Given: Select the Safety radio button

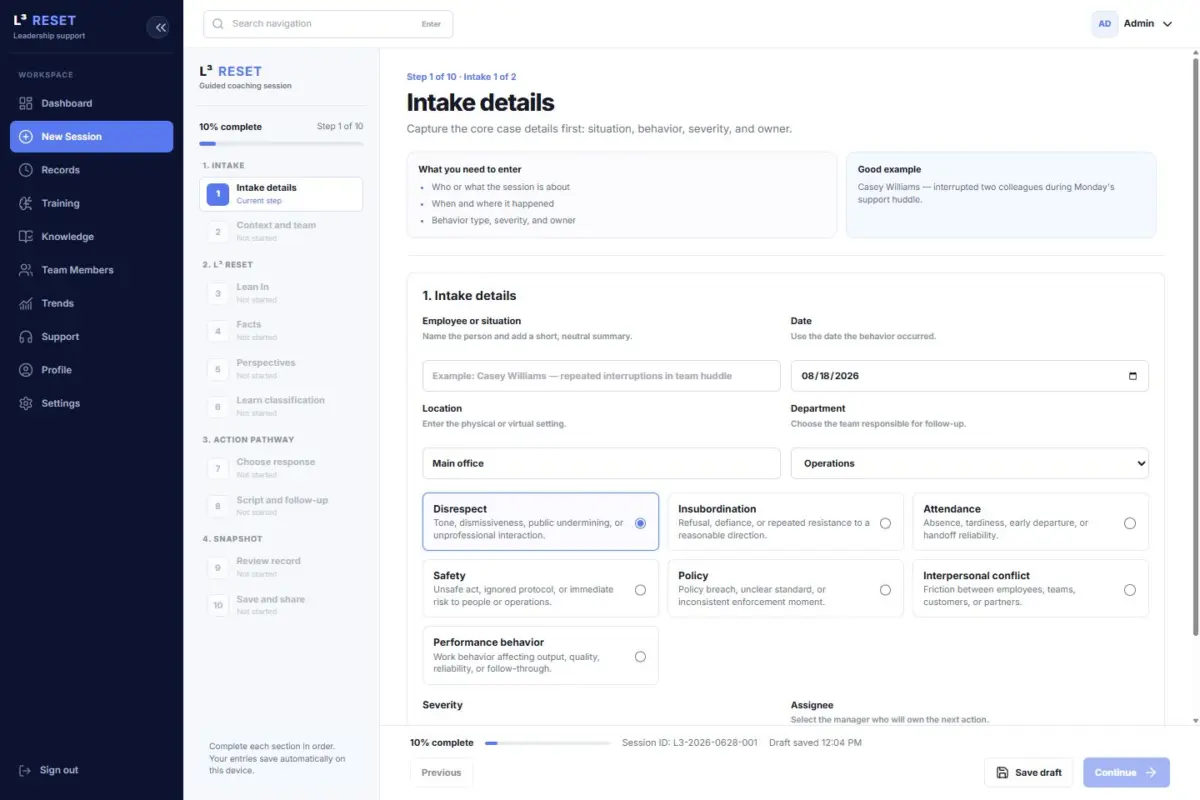Looking at the screenshot, I should coord(640,590).
